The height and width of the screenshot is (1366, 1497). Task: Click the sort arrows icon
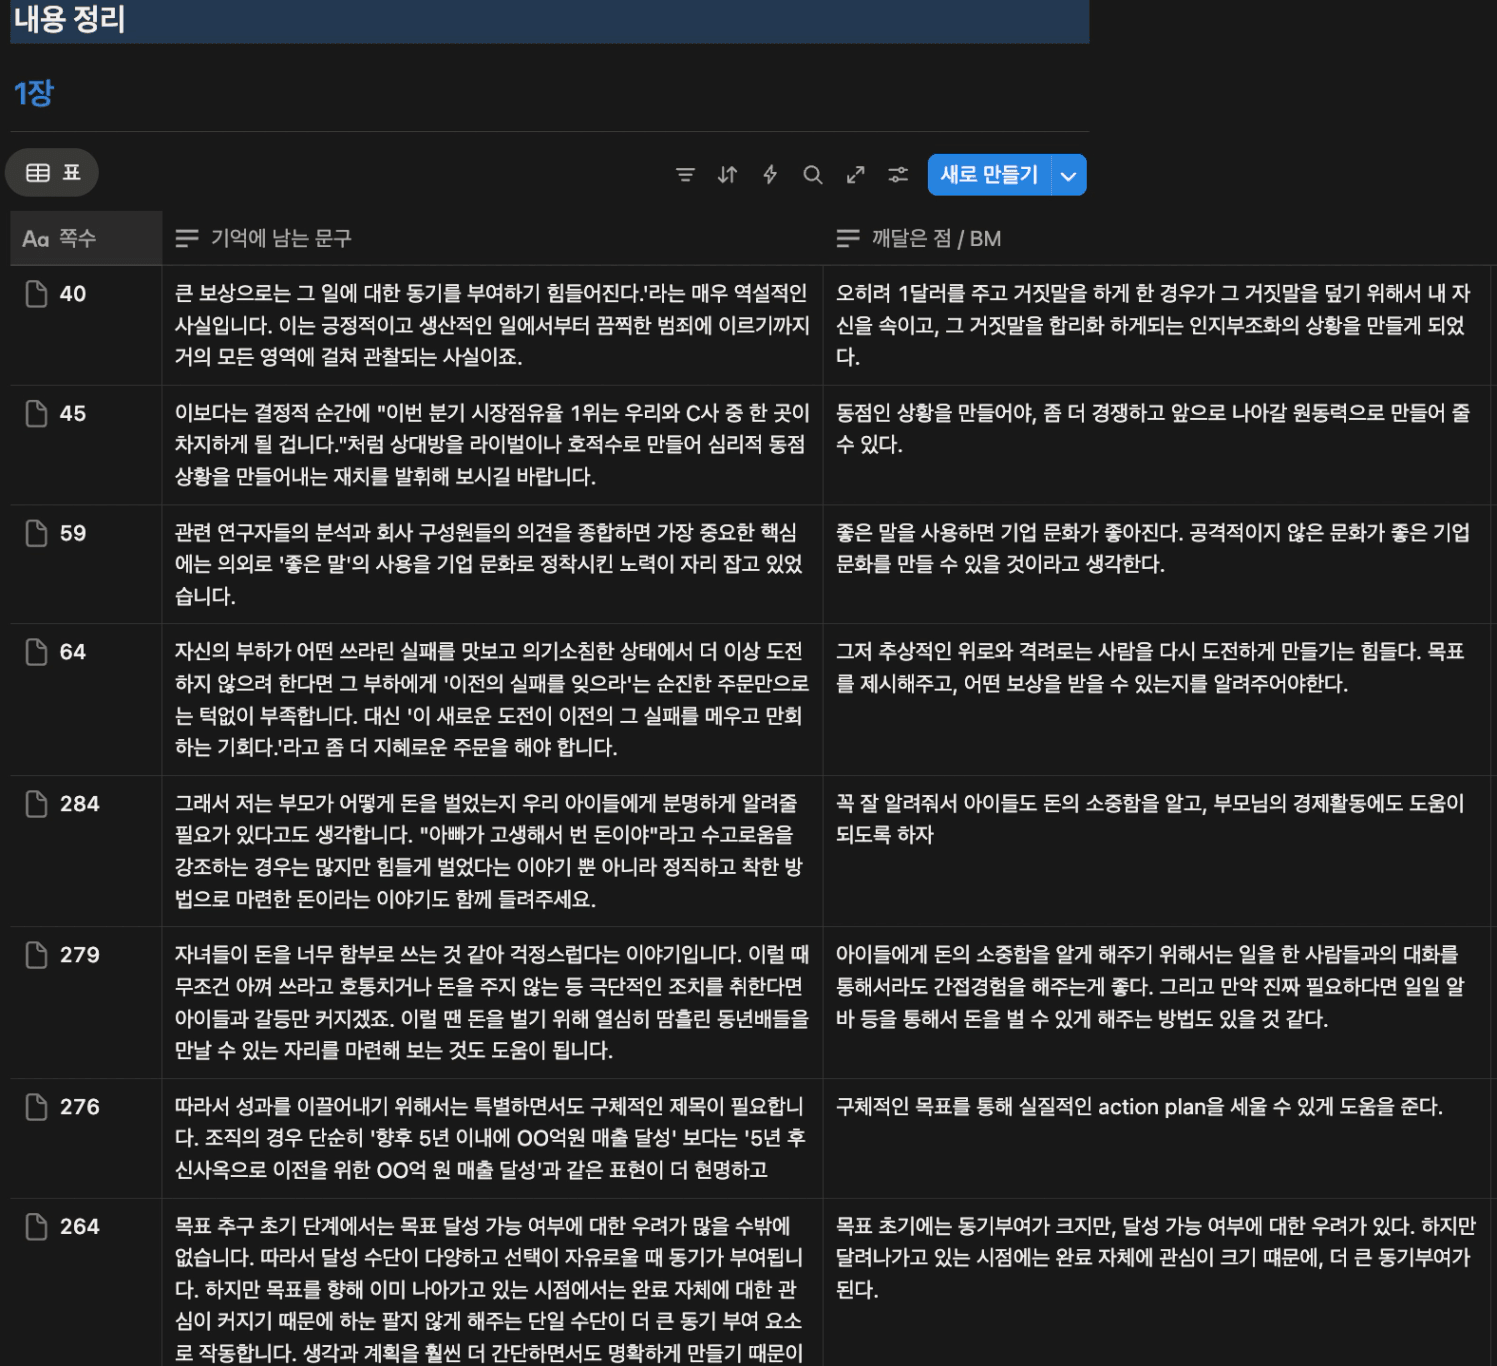[x=727, y=175]
